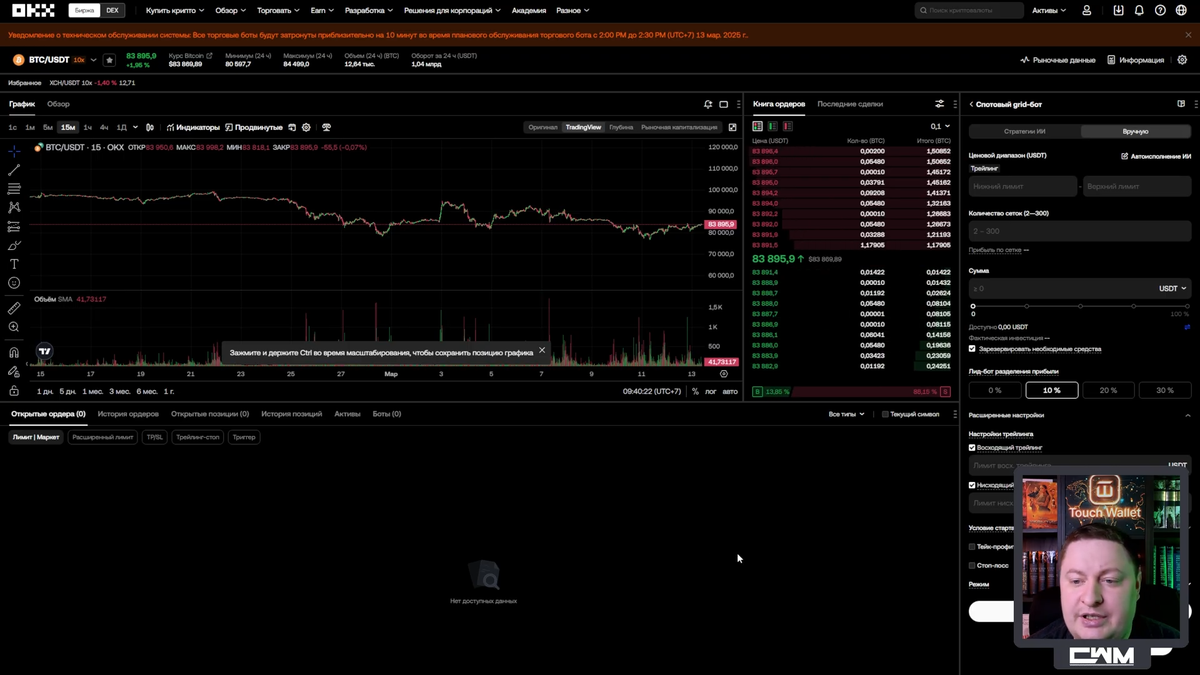Open the language globe icon
1200x675 pixels.
1181,10
